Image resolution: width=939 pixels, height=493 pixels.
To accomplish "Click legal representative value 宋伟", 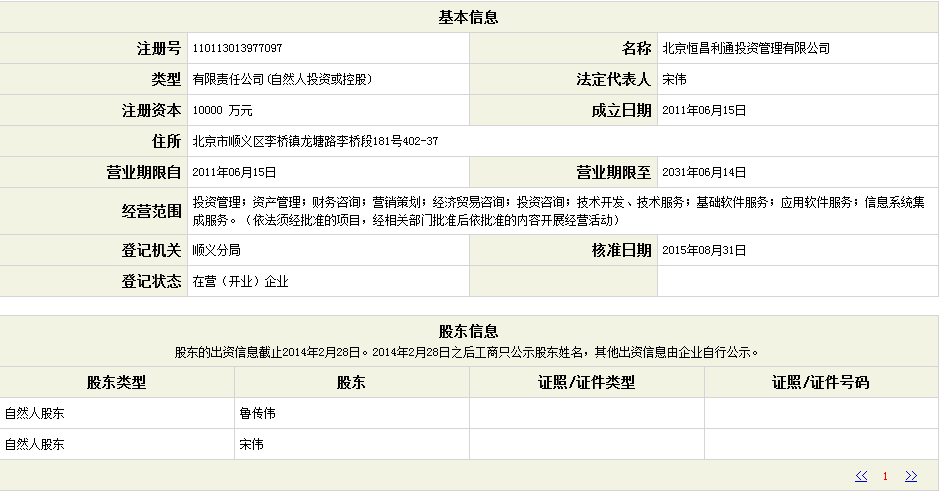I will (x=674, y=79).
